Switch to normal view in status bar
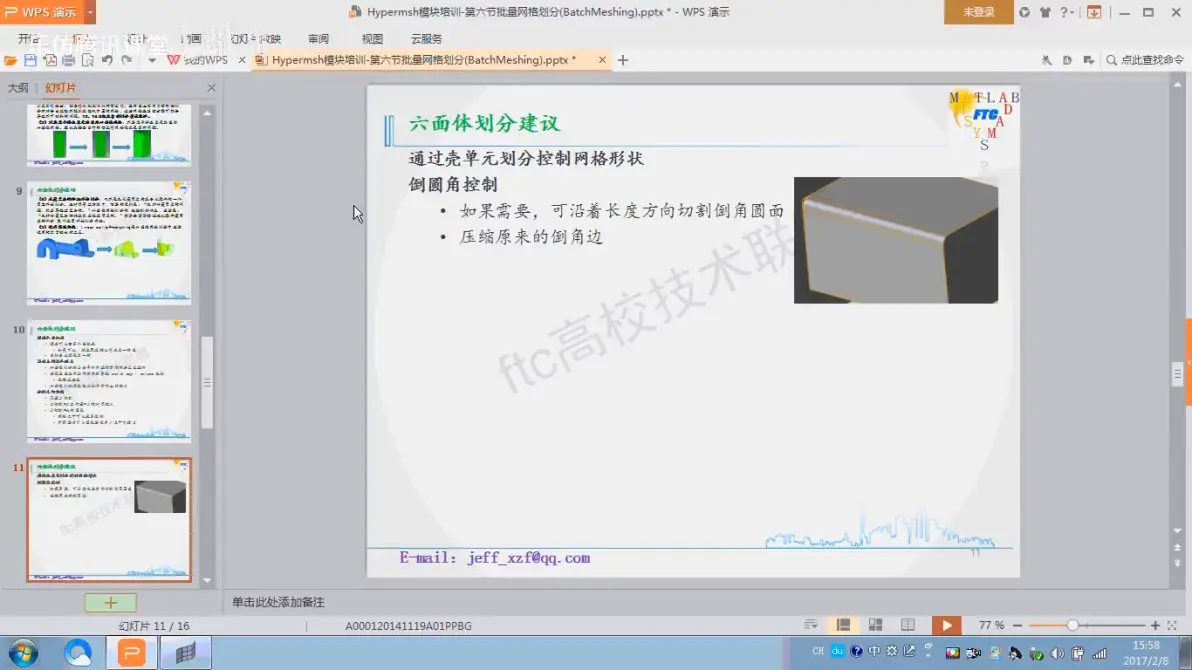The height and width of the screenshot is (670, 1192). click(843, 625)
